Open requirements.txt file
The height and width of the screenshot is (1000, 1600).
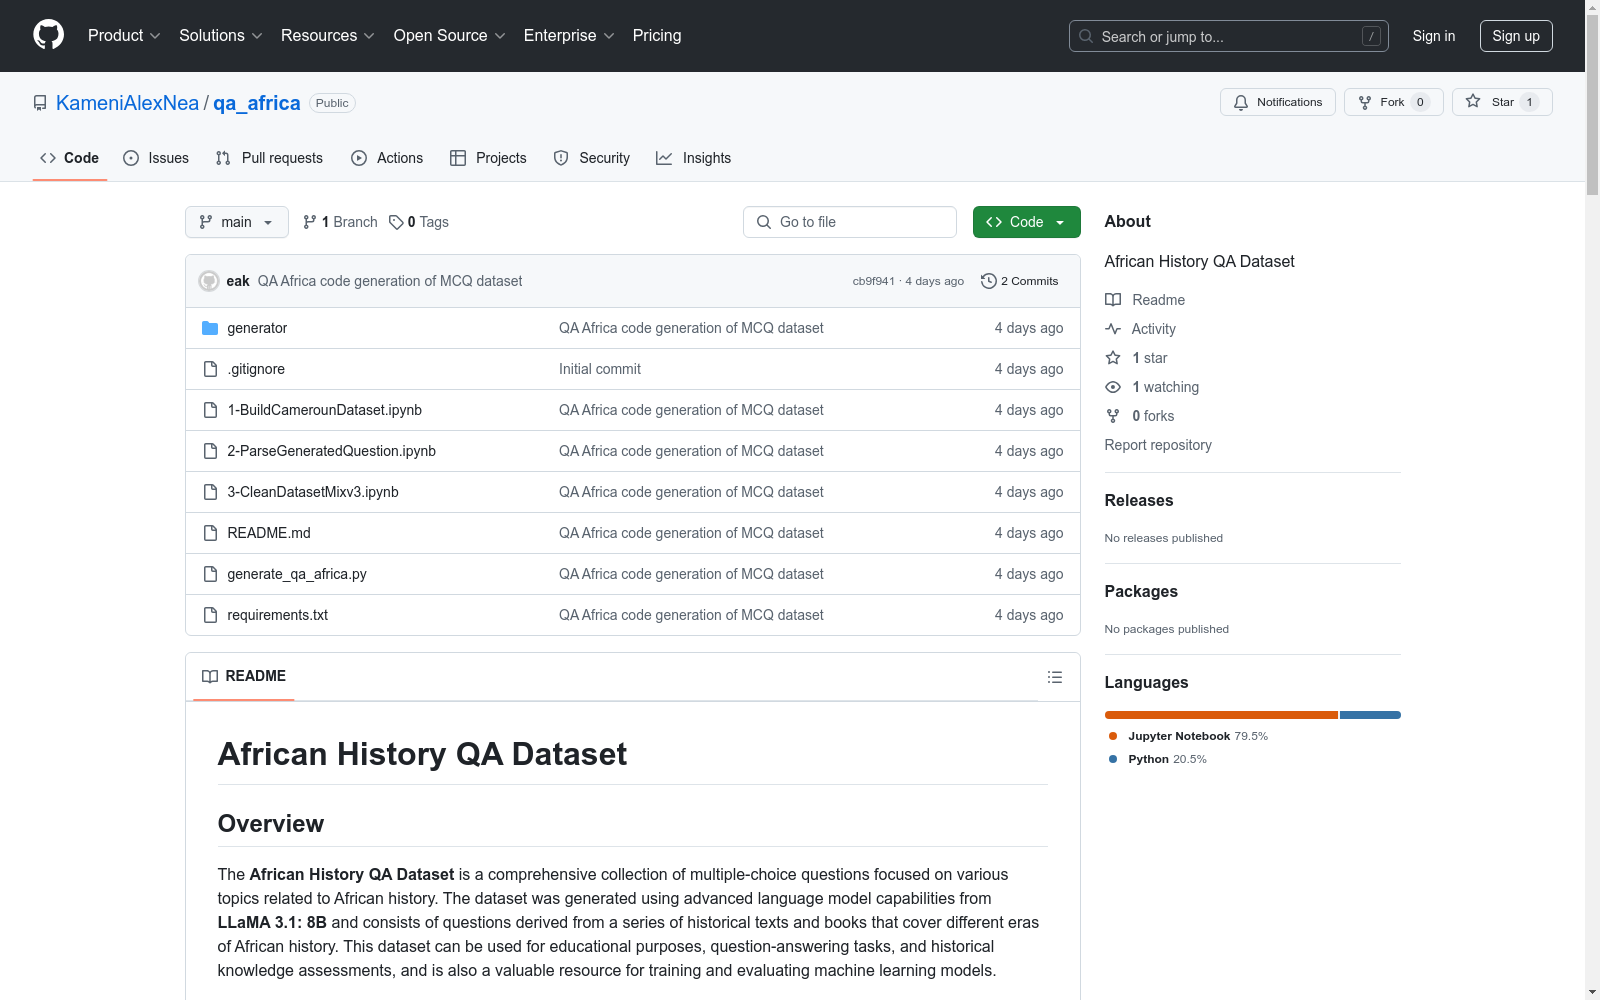pyautogui.click(x=277, y=615)
